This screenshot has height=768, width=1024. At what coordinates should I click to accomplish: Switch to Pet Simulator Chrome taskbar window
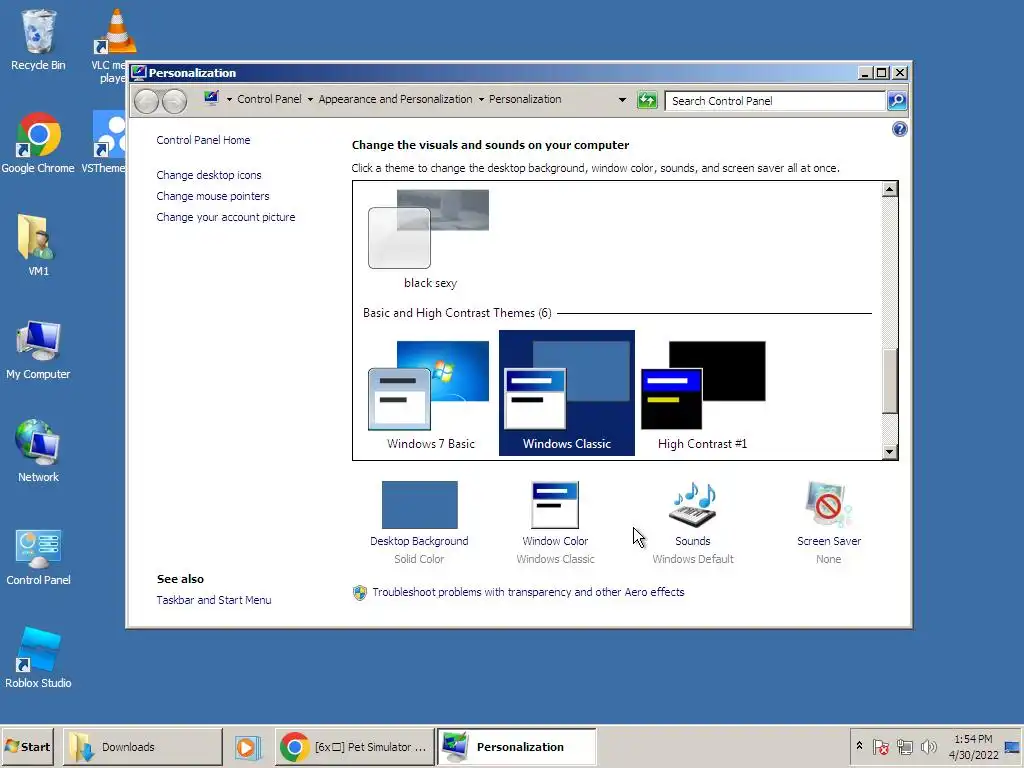tap(354, 747)
